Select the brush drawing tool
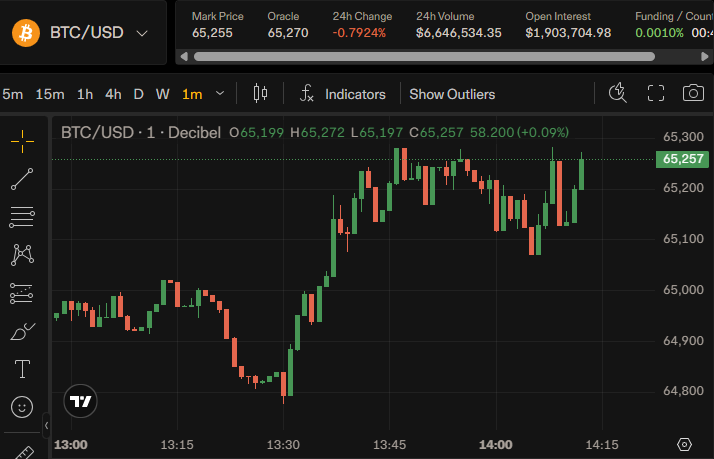714x459 pixels. tap(22, 332)
